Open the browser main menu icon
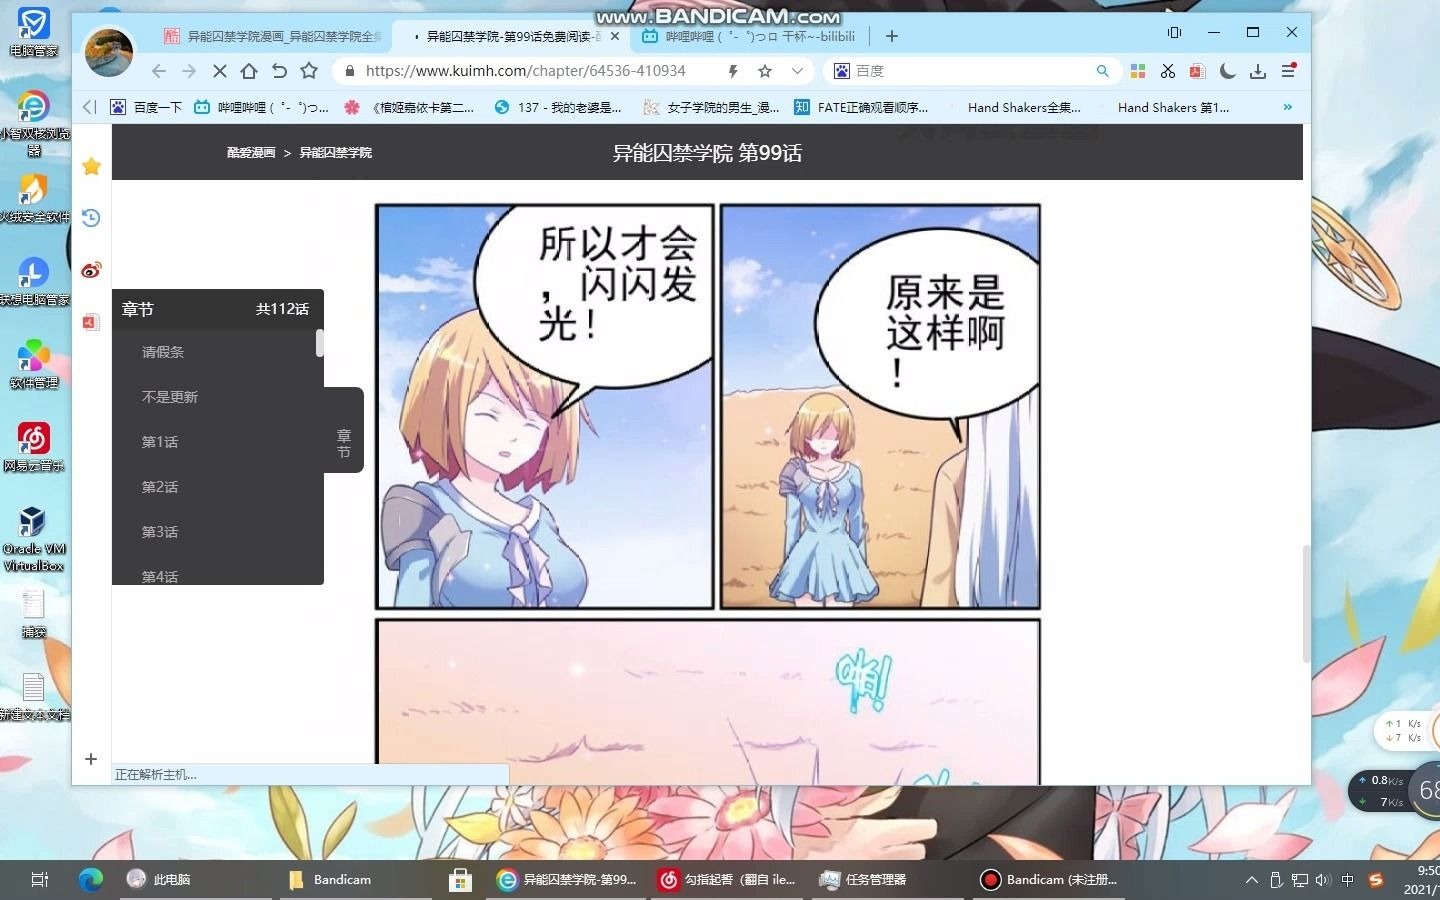1440x900 pixels. pos(1288,71)
